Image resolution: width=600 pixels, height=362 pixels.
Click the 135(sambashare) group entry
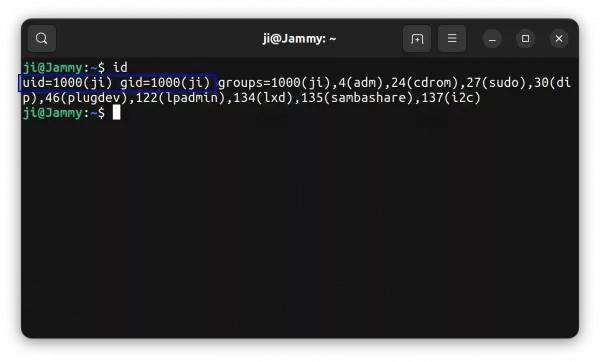coord(357,98)
